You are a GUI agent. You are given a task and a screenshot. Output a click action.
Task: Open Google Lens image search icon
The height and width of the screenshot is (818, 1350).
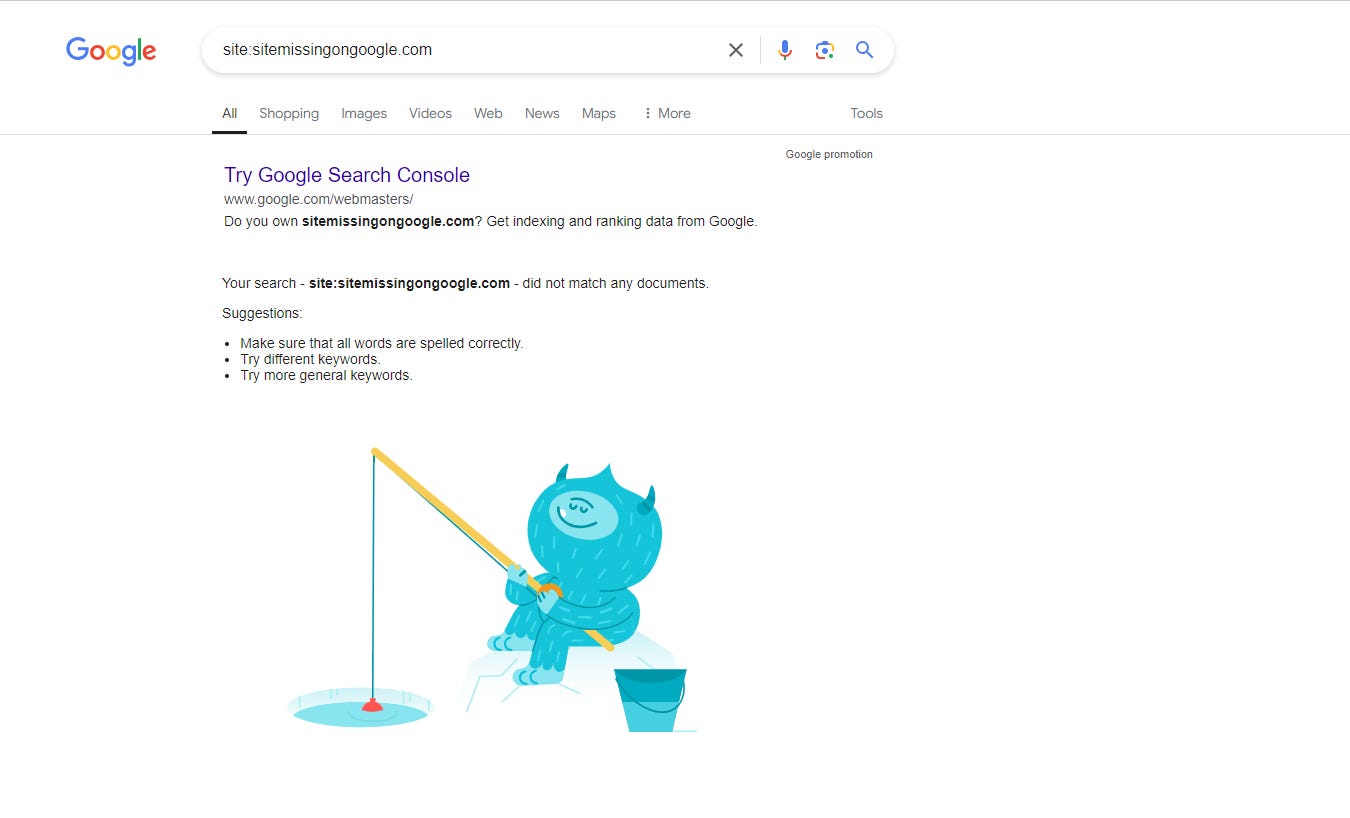click(x=825, y=50)
